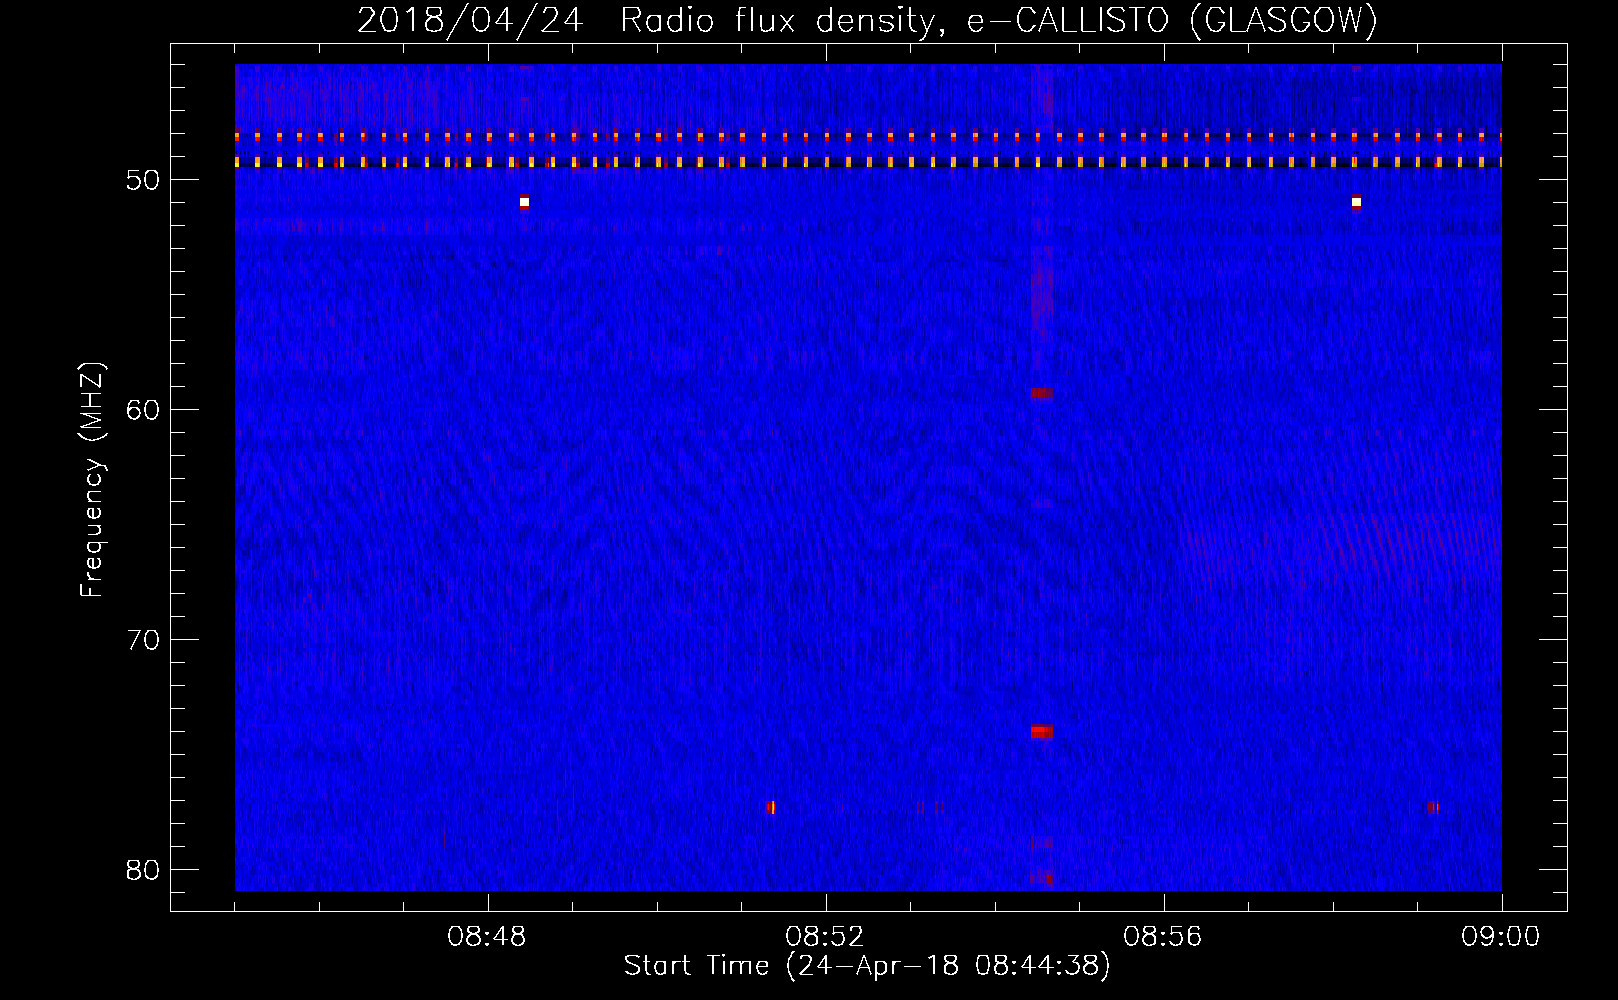The height and width of the screenshot is (1000, 1618).
Task: Click the red burst at 74 MHz
Action: click(1042, 731)
